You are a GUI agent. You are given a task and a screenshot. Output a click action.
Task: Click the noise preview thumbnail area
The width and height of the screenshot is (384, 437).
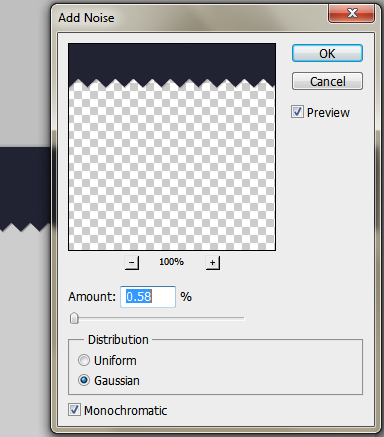click(172, 147)
